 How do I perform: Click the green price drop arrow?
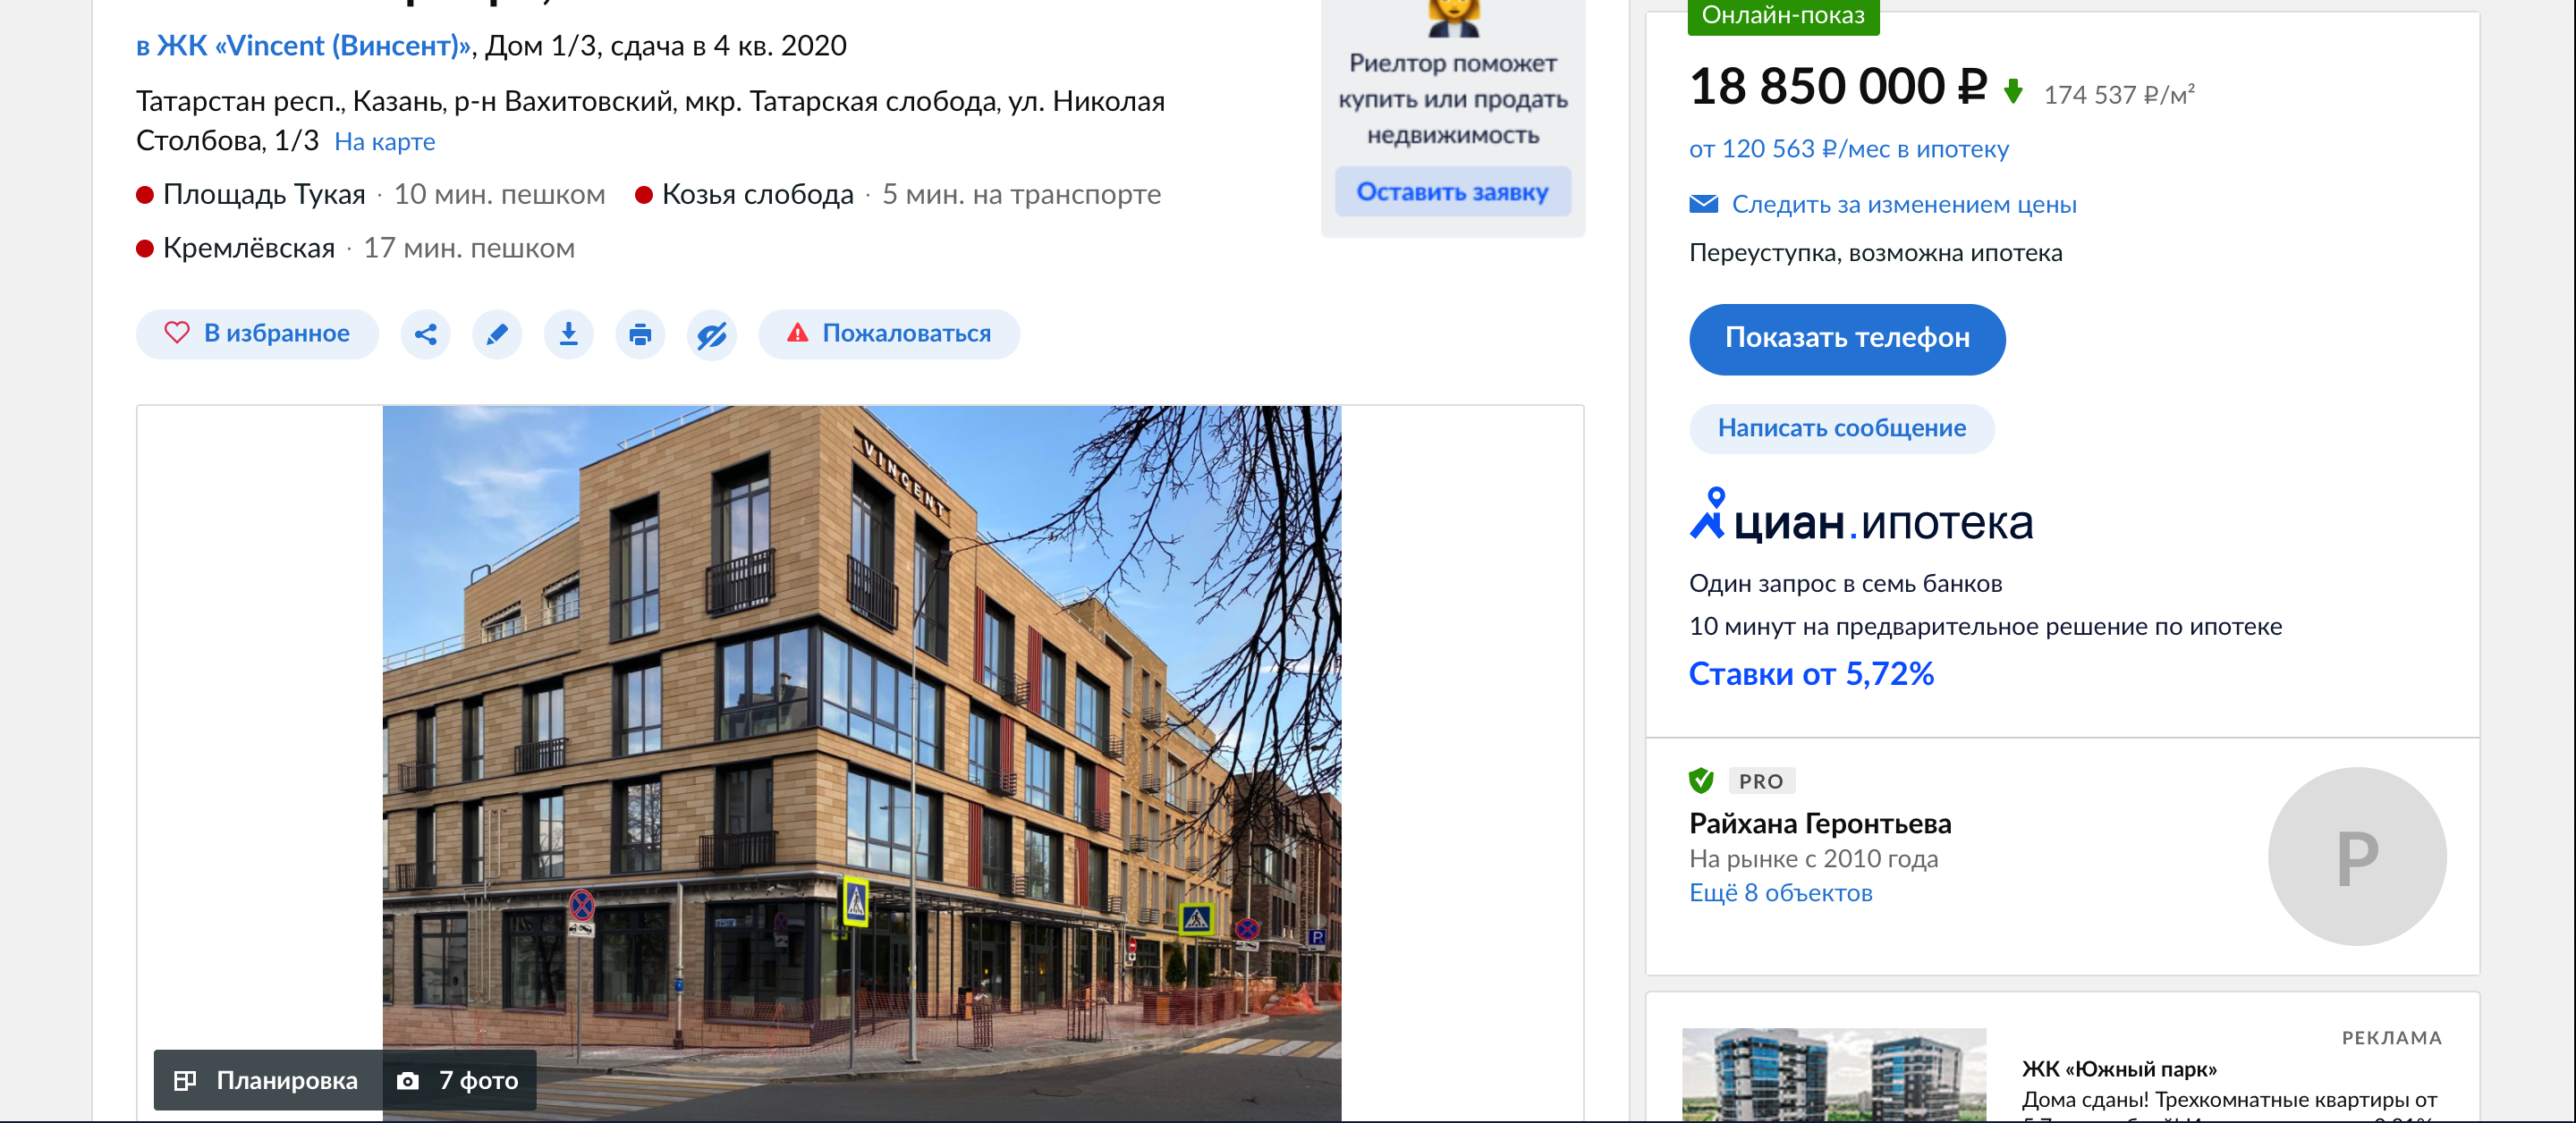2013,92
